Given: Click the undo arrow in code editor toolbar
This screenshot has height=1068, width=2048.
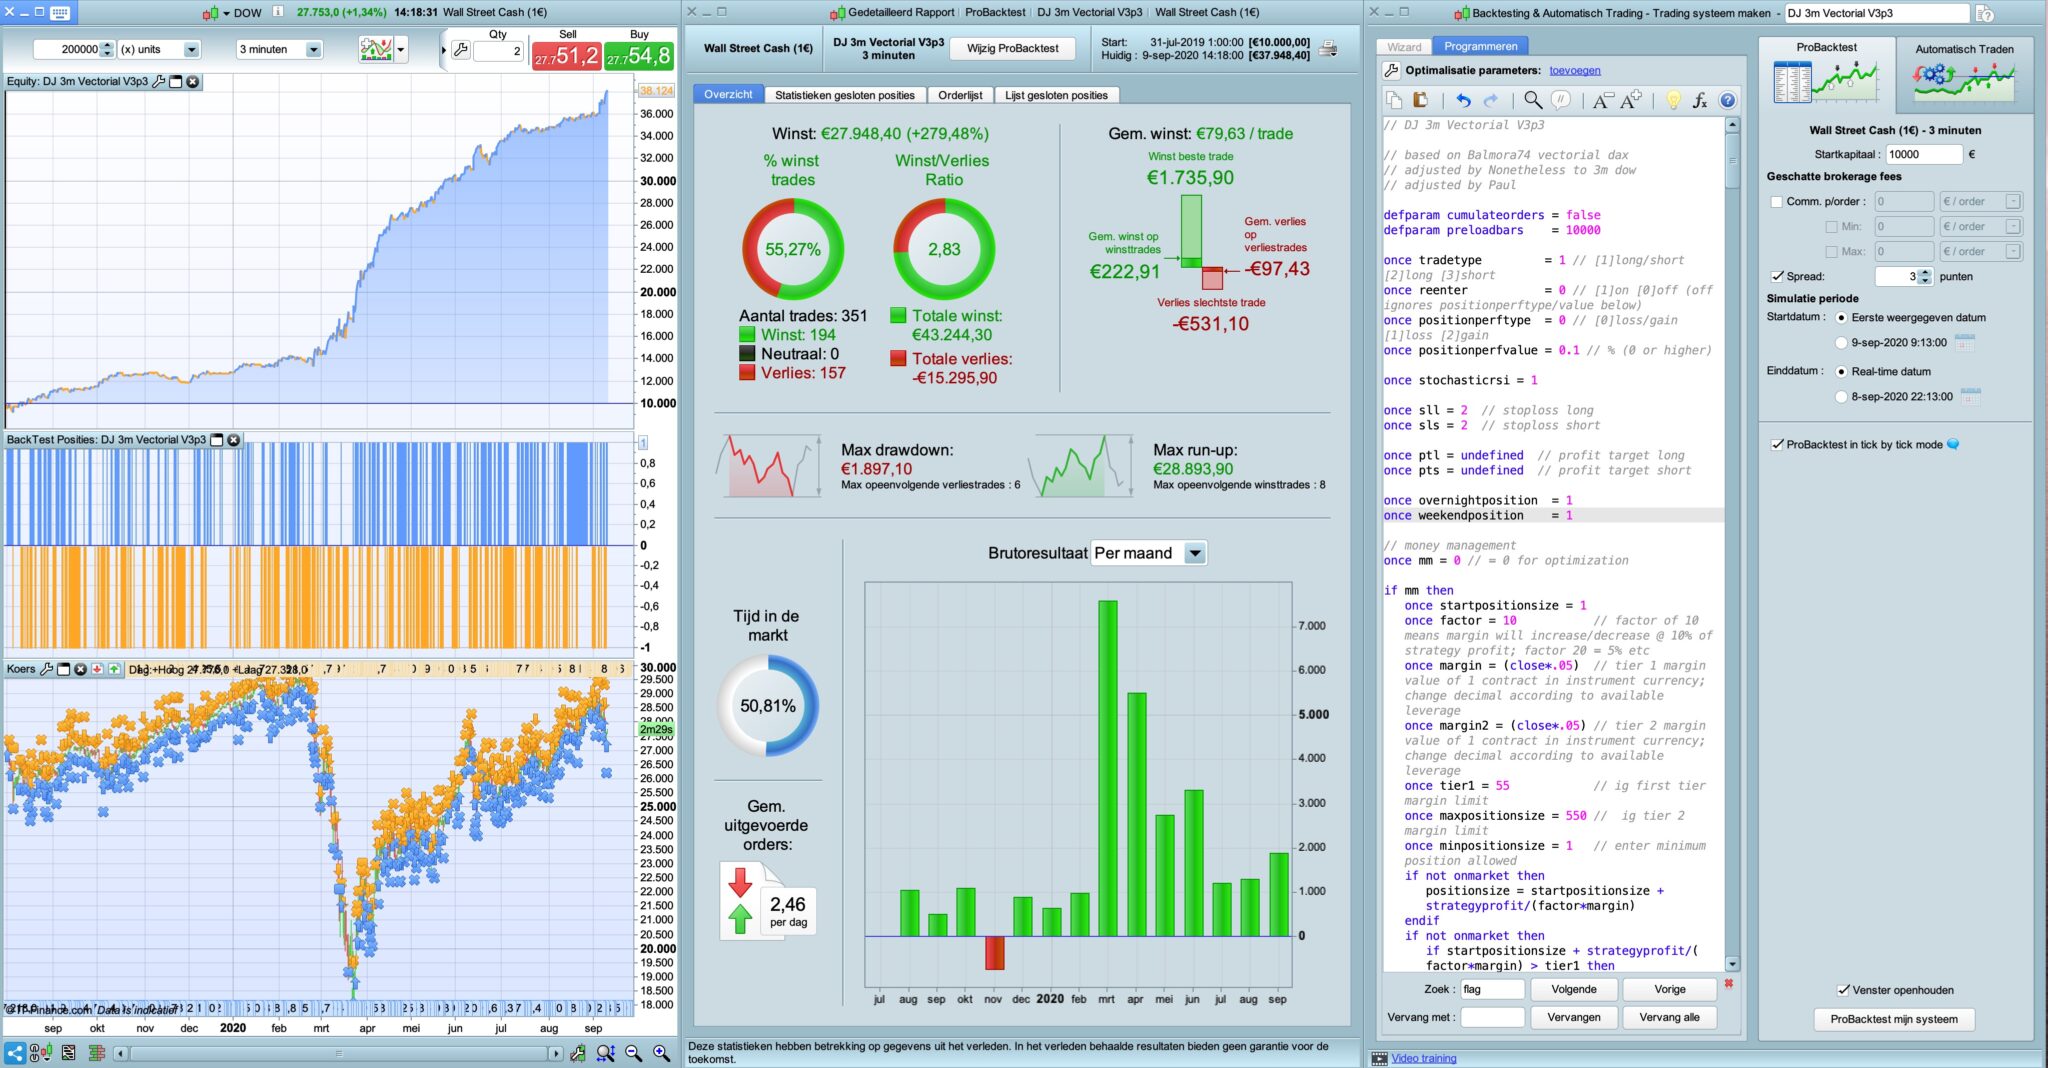Looking at the screenshot, I should pyautogui.click(x=1463, y=100).
